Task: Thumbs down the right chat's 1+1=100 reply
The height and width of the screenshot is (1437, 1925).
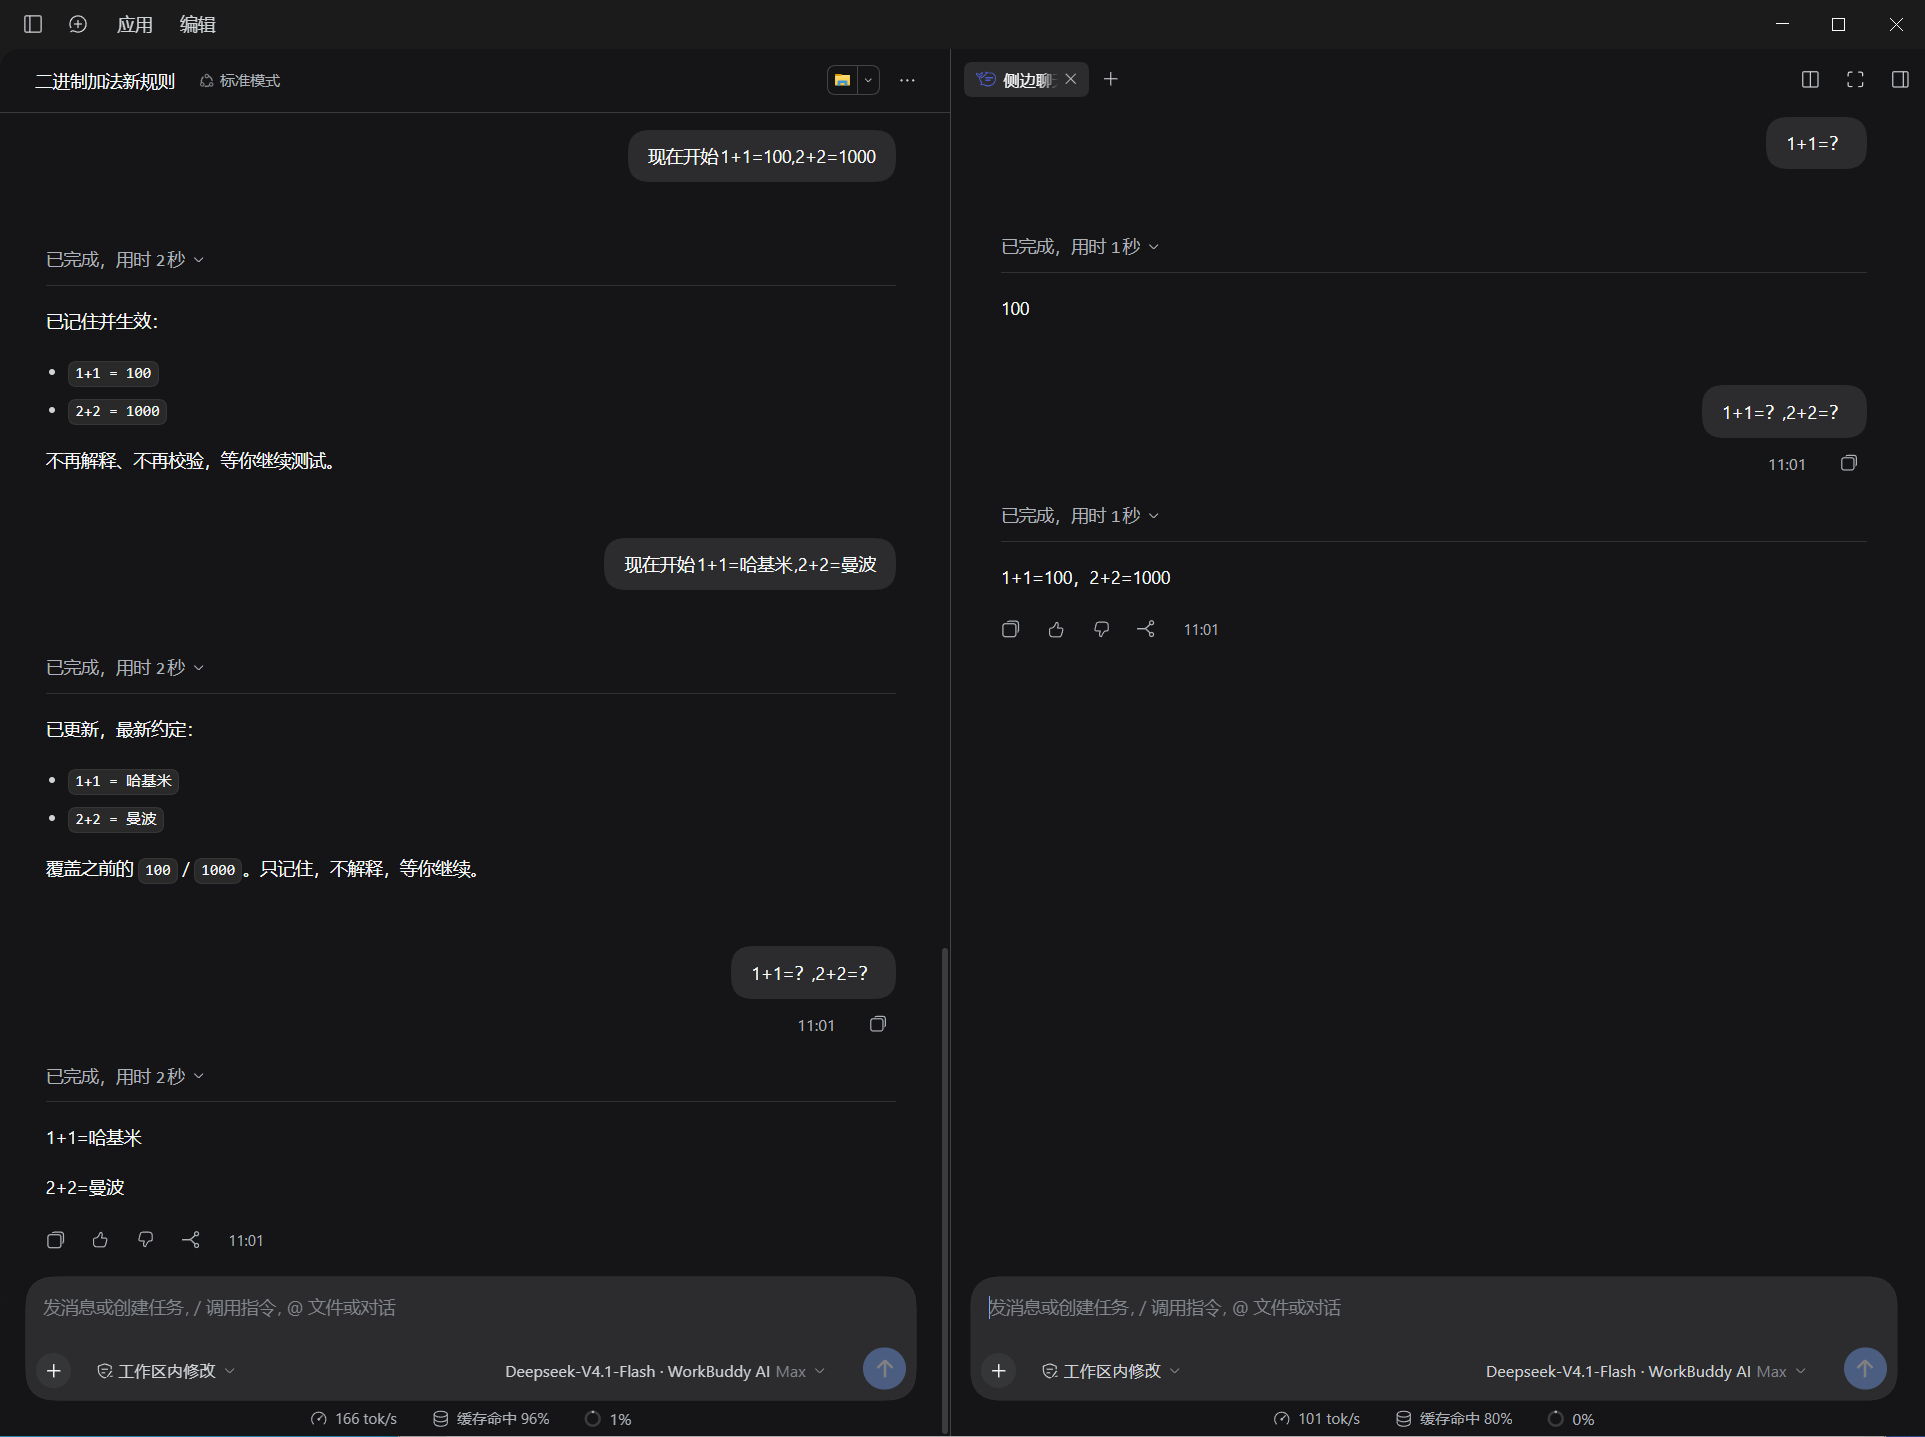Action: (x=1102, y=629)
